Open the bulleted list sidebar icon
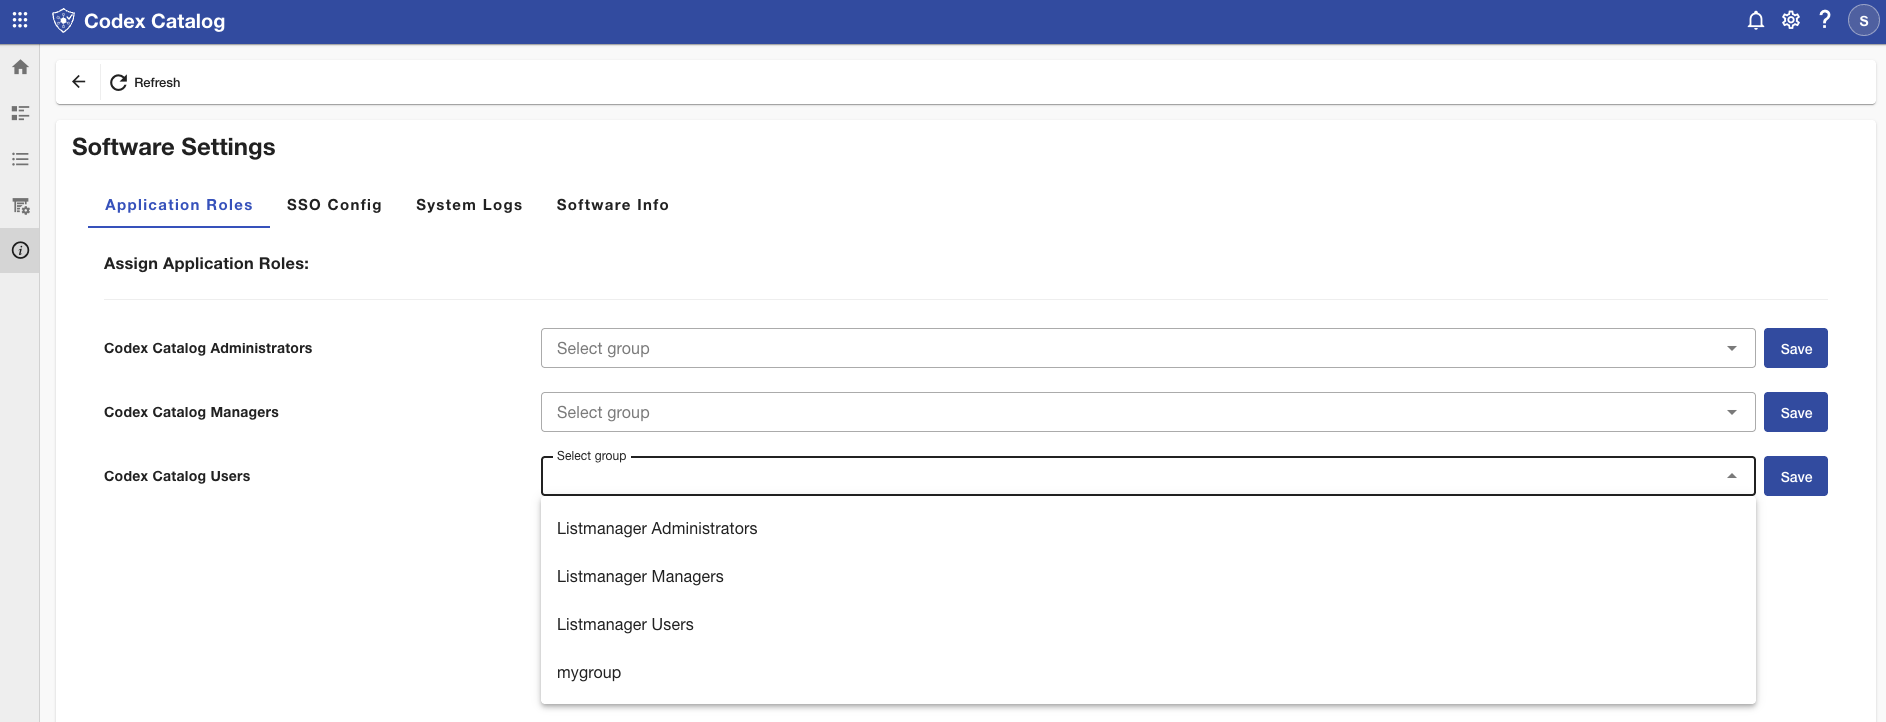Image resolution: width=1886 pixels, height=722 pixels. click(20, 159)
